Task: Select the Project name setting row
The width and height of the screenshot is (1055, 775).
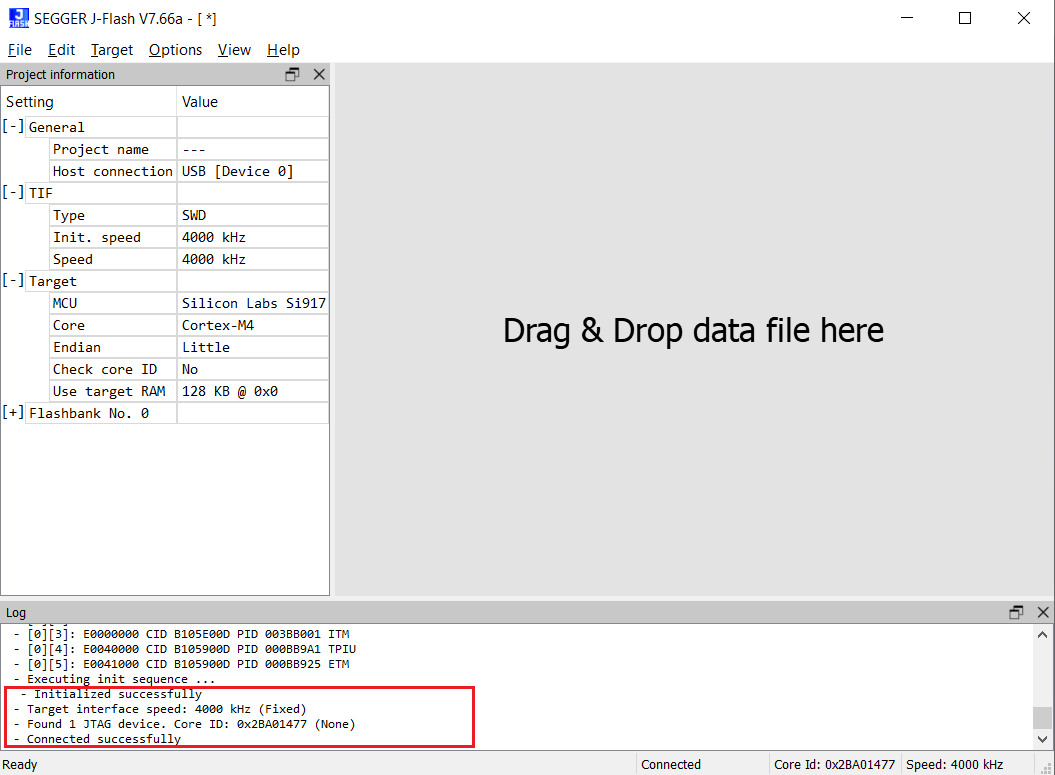Action: click(190, 149)
